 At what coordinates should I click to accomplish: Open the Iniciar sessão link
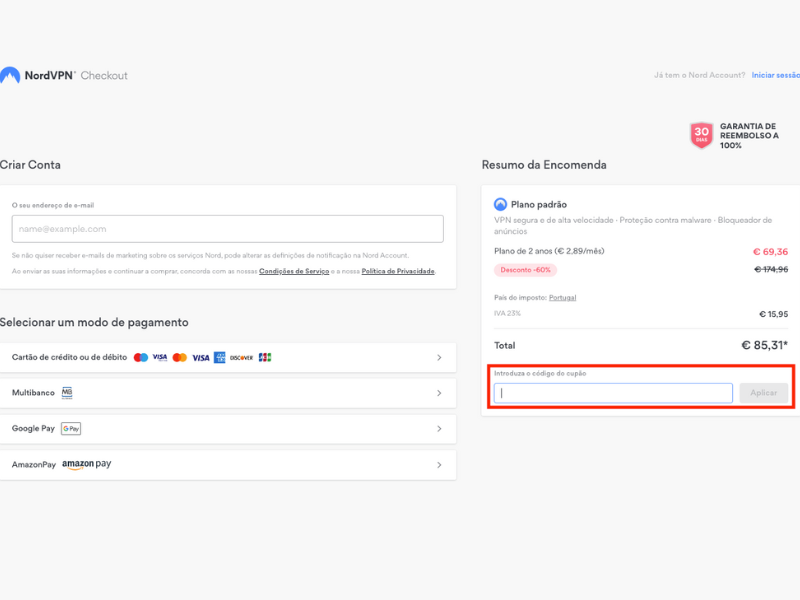point(776,75)
